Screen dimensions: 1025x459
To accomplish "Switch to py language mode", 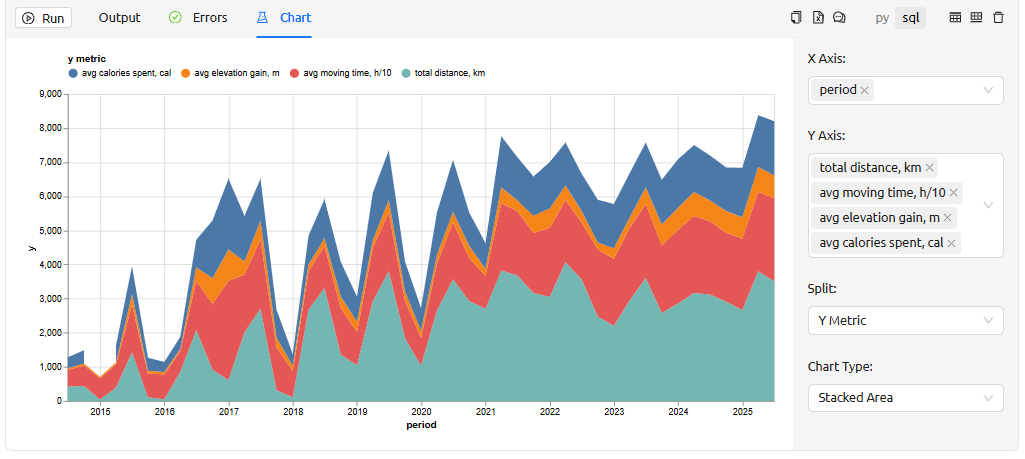I will point(882,18).
